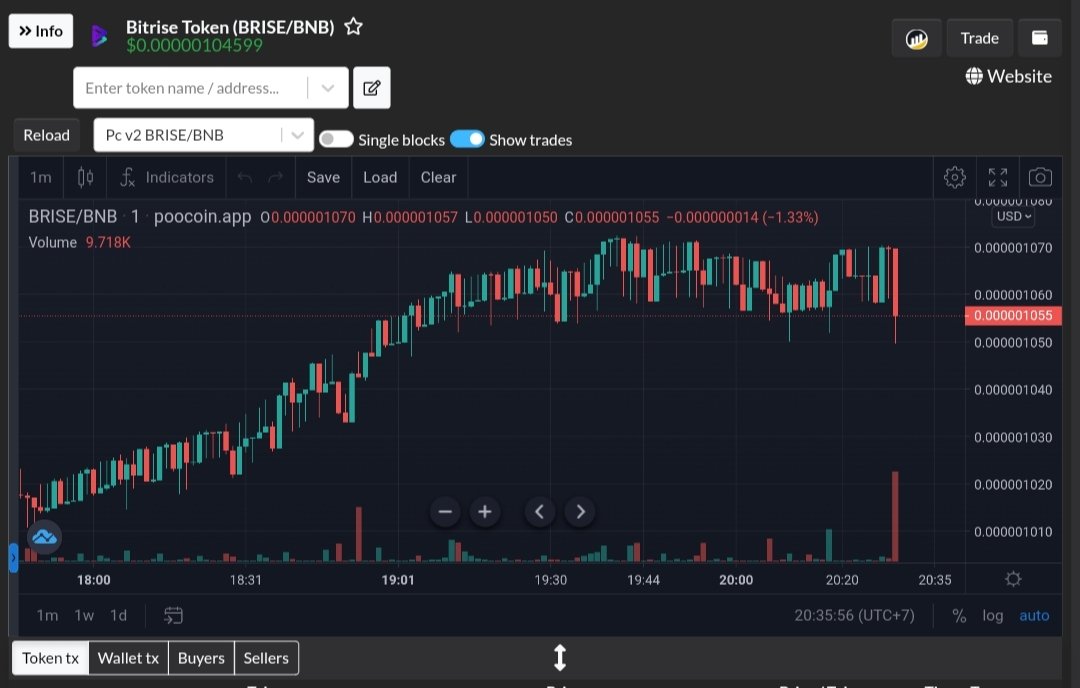Image resolution: width=1080 pixels, height=688 pixels.
Task: Switch to the Wallet tx tab
Action: click(128, 658)
